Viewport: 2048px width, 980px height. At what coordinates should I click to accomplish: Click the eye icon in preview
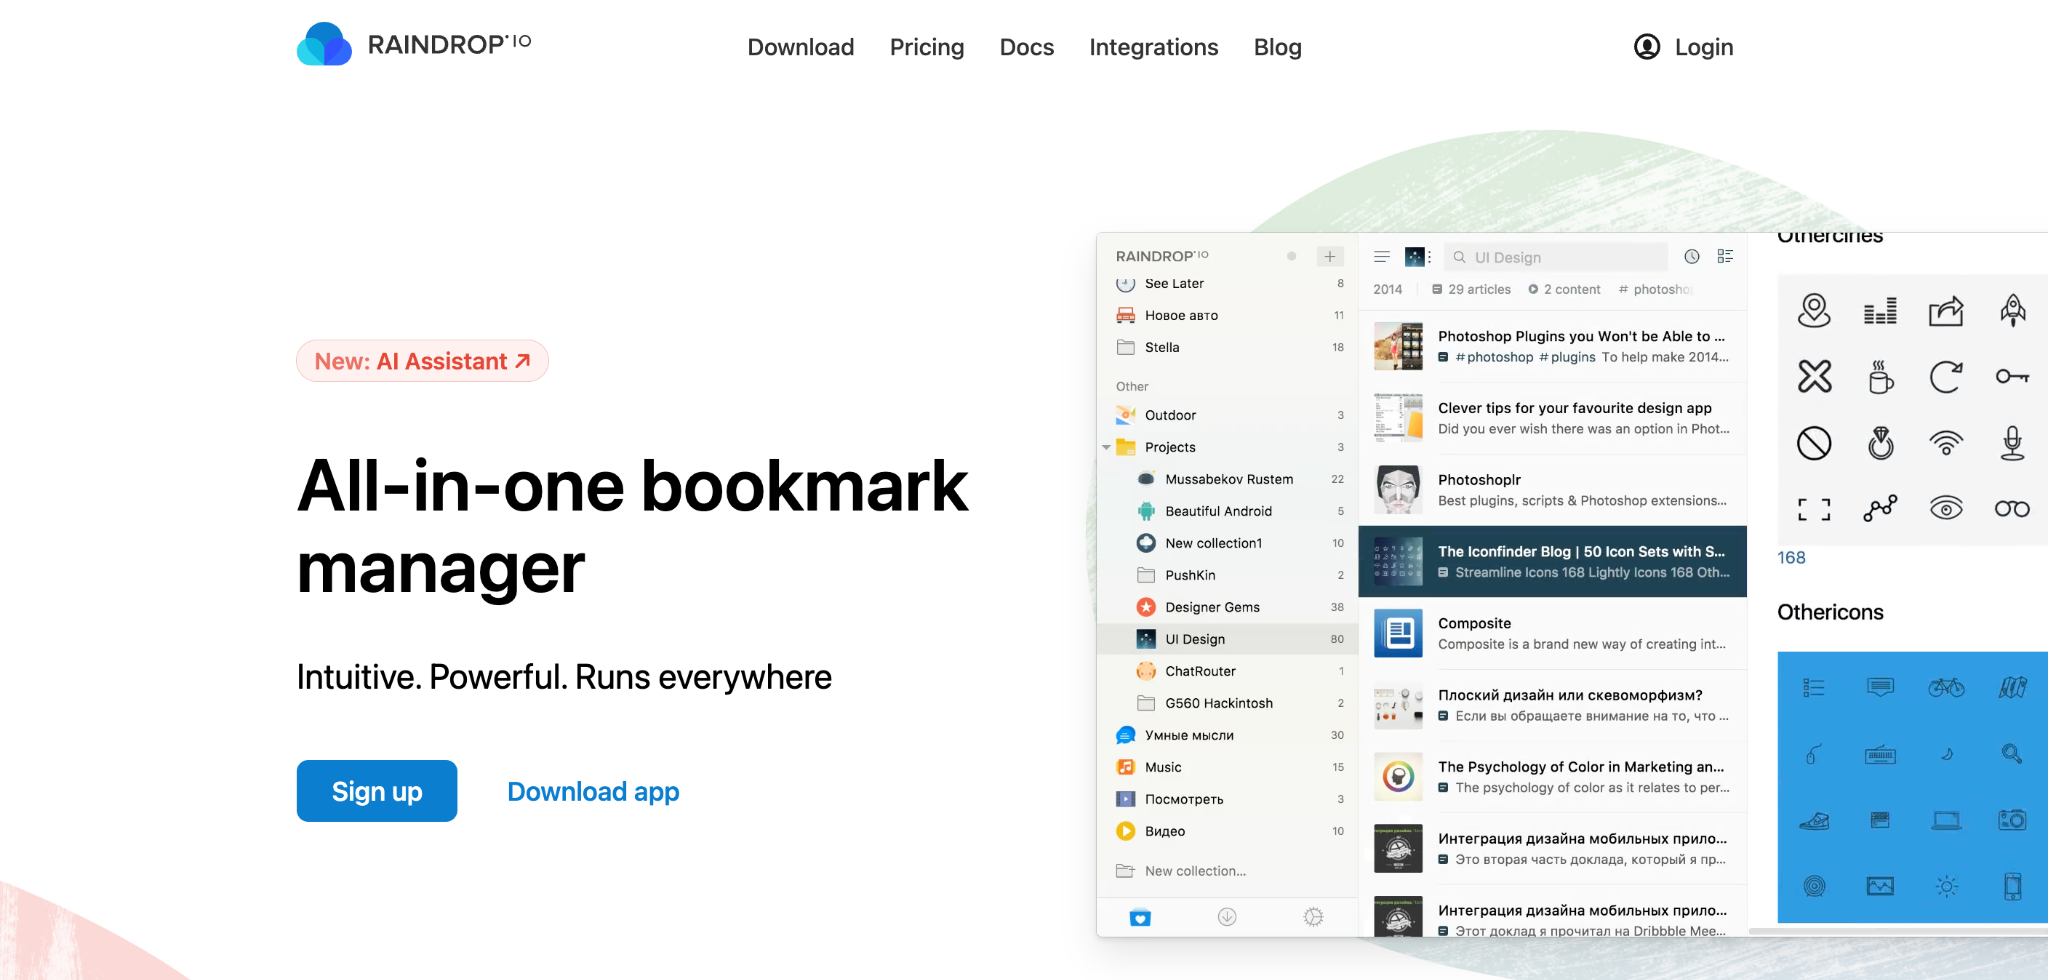1946,508
